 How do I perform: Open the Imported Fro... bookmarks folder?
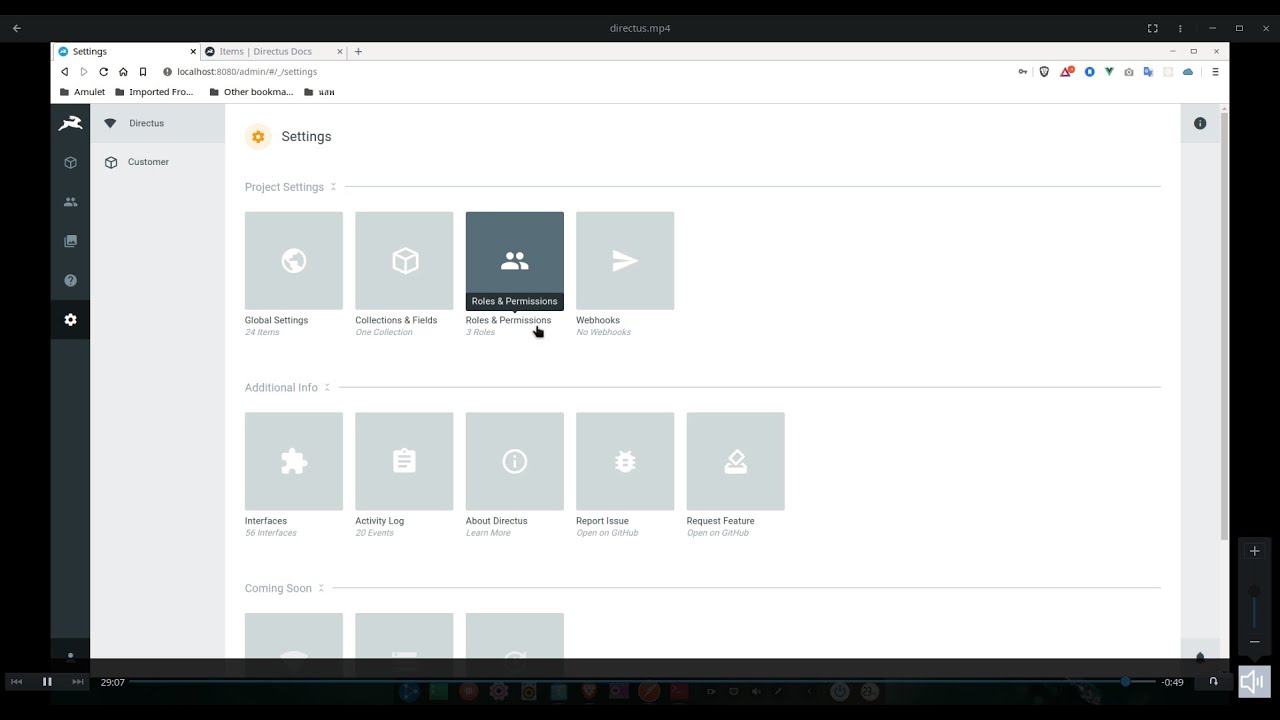pyautogui.click(x=153, y=92)
